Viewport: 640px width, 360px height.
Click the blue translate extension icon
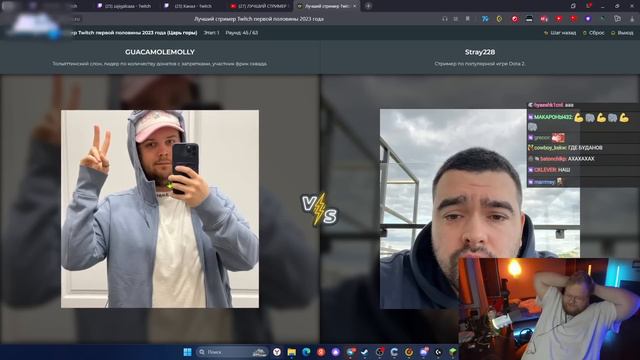click(485, 19)
